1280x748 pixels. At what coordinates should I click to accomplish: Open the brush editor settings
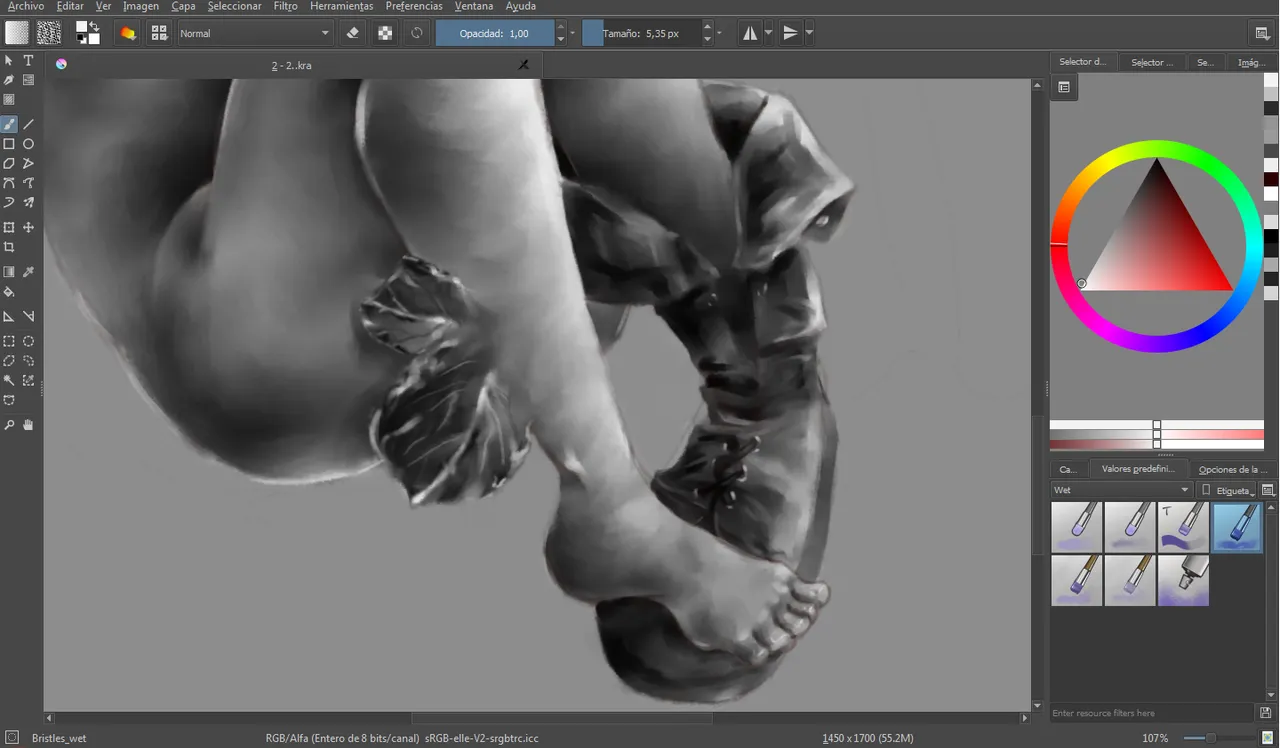click(x=127, y=33)
